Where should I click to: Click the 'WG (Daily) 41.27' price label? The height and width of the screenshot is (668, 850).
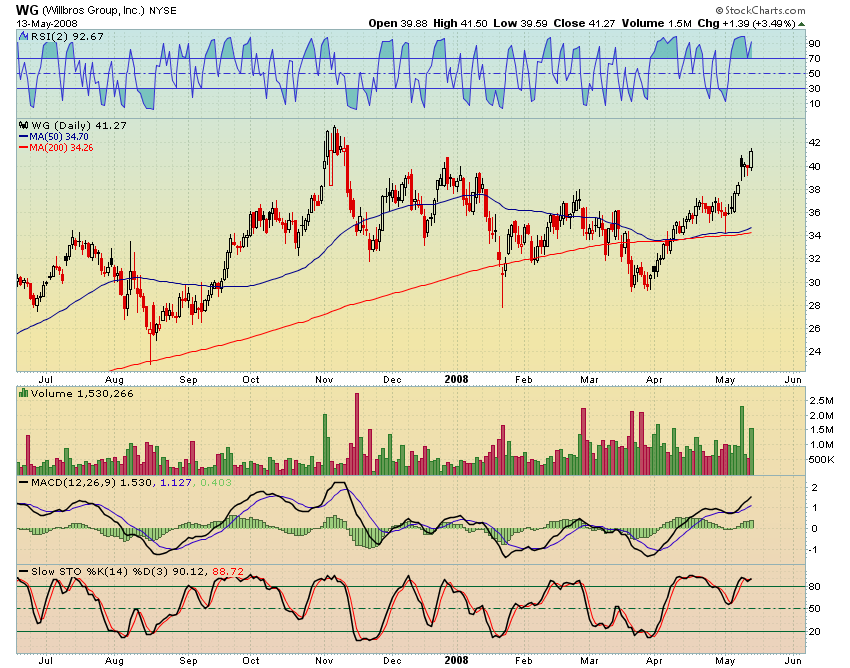[79, 125]
